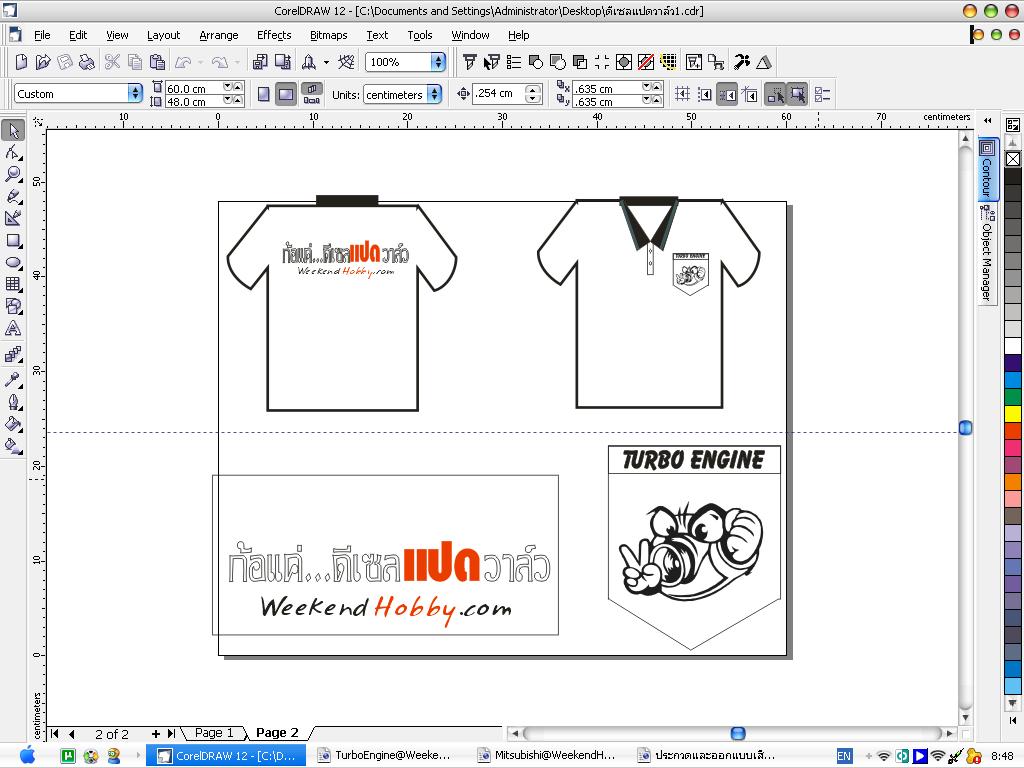Select the Pick tool in the toolbox
Image resolution: width=1024 pixels, height=768 pixels.
(x=13, y=131)
